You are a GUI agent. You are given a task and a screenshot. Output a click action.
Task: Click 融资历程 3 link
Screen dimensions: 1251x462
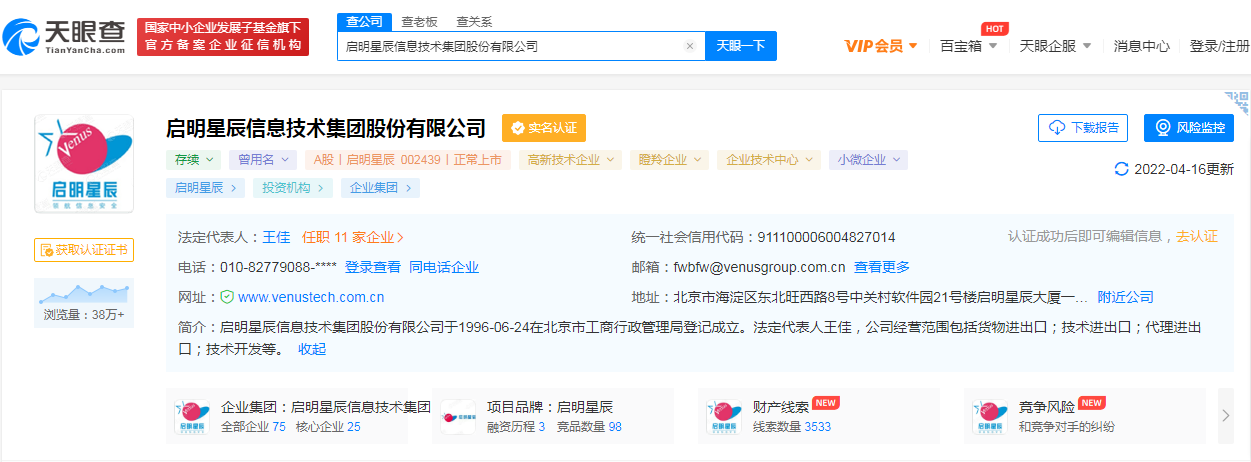click(516, 426)
